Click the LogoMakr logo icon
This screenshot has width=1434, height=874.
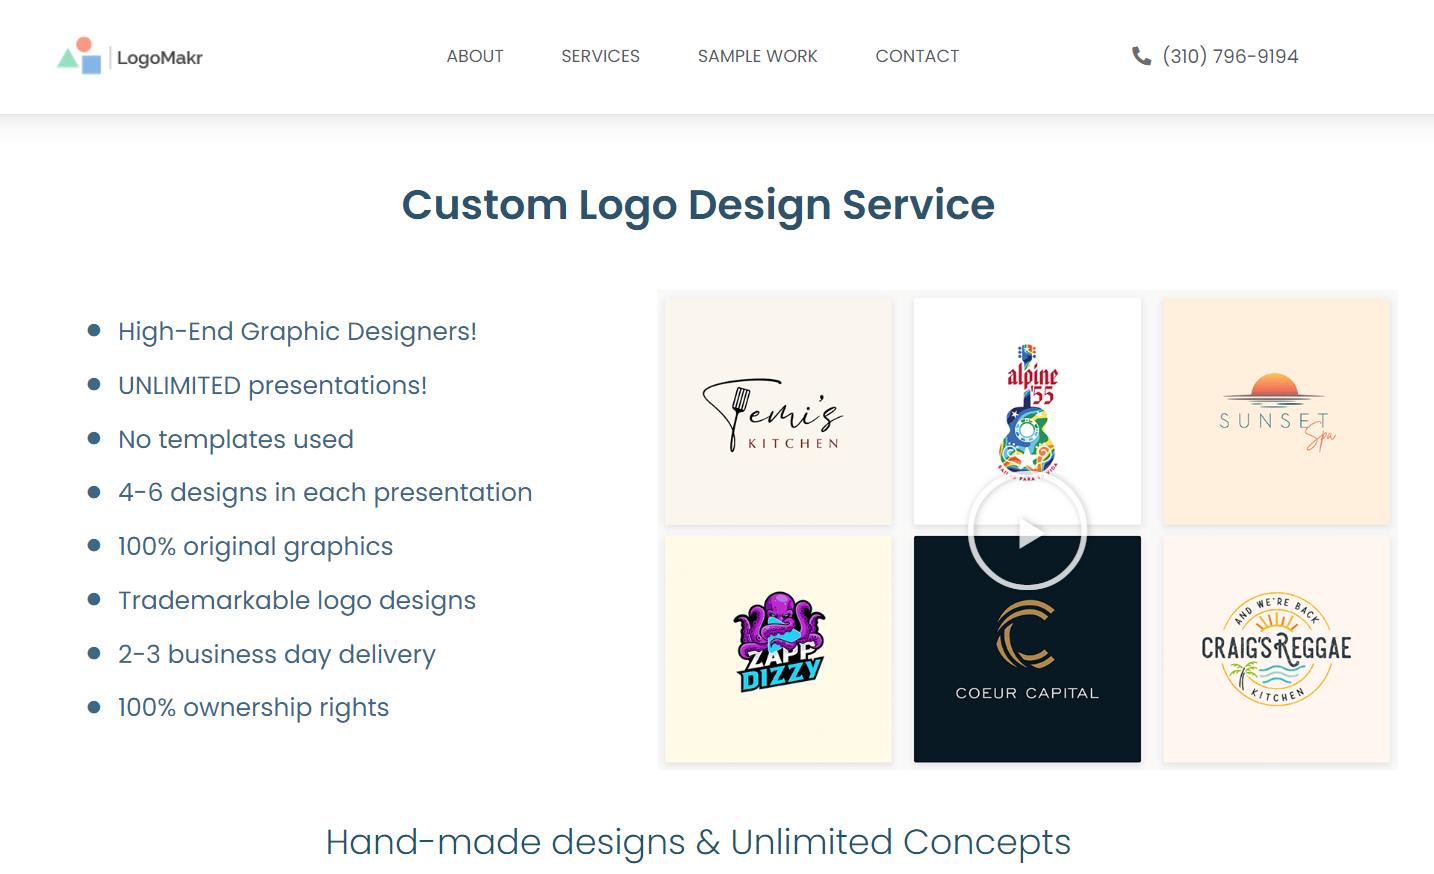79,56
